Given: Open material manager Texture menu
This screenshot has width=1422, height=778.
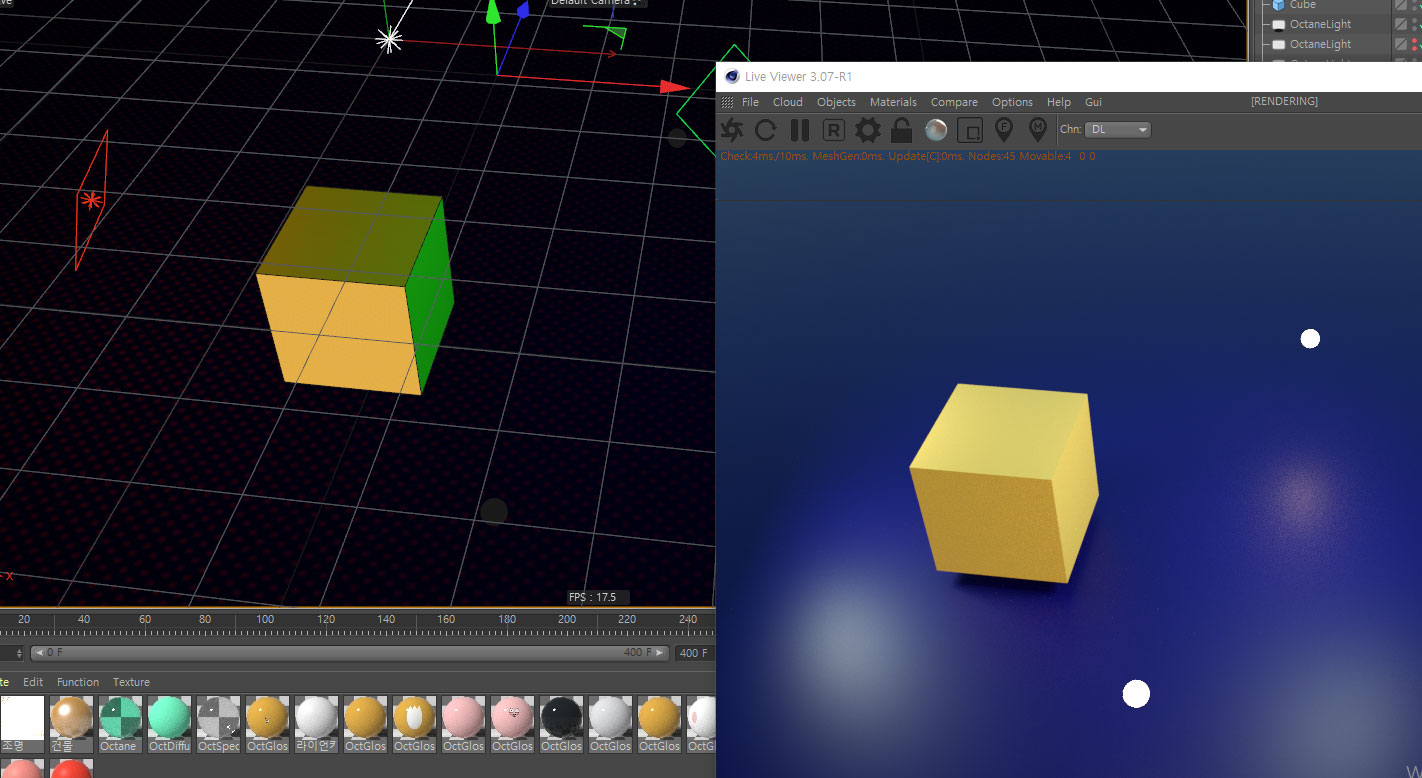Looking at the screenshot, I should tap(131, 682).
